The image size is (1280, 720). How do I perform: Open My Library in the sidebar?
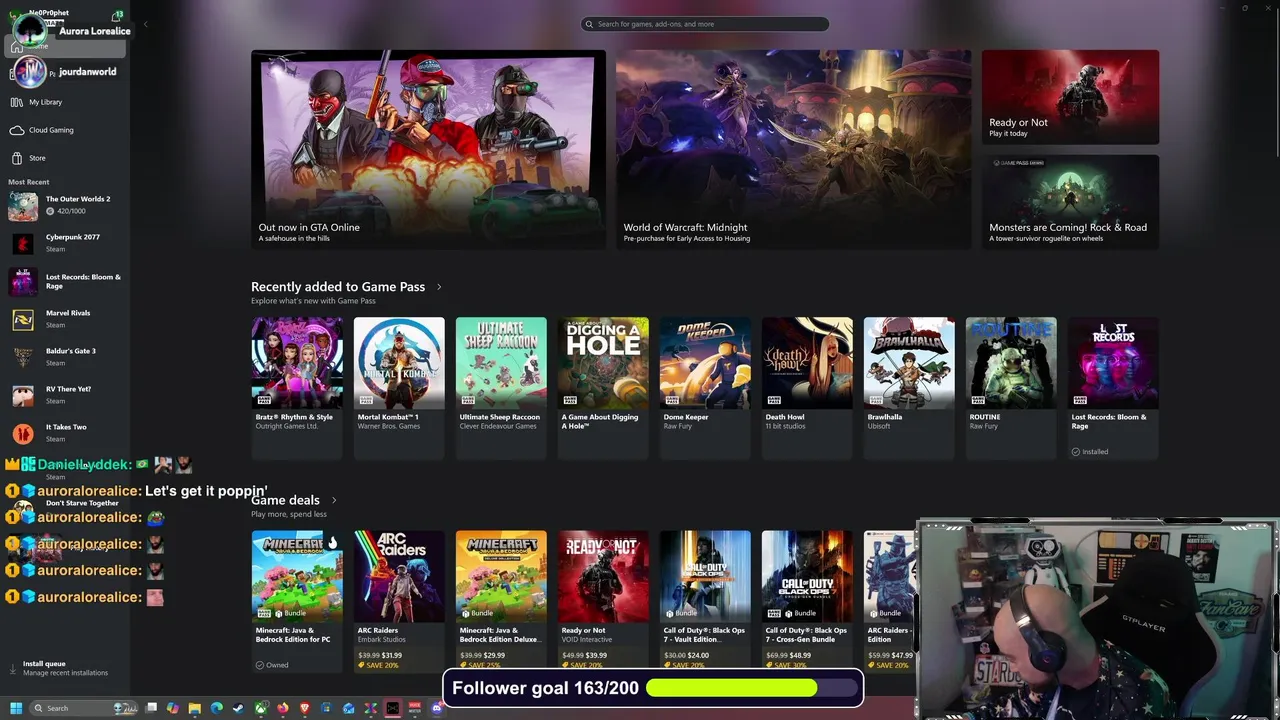65,102
